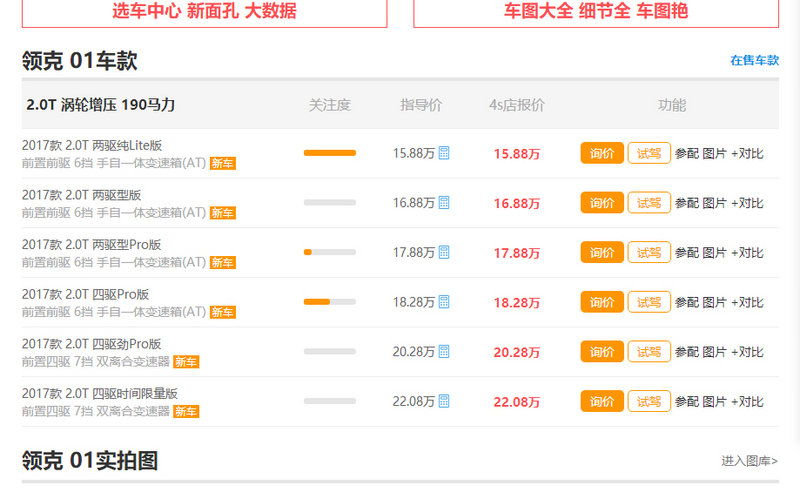800x499 pixels.
Task: Add 两驱型Pro版 to +对比
Action: tap(747, 253)
